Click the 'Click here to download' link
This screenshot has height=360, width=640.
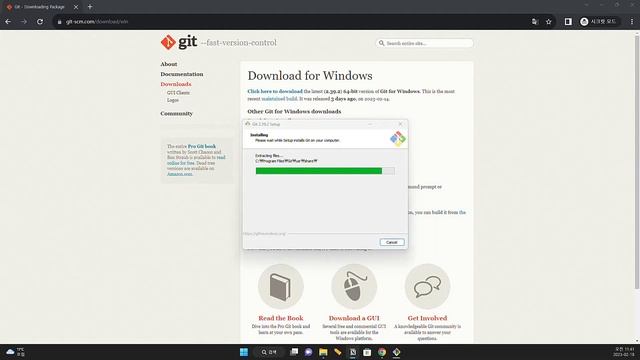[x=275, y=91]
